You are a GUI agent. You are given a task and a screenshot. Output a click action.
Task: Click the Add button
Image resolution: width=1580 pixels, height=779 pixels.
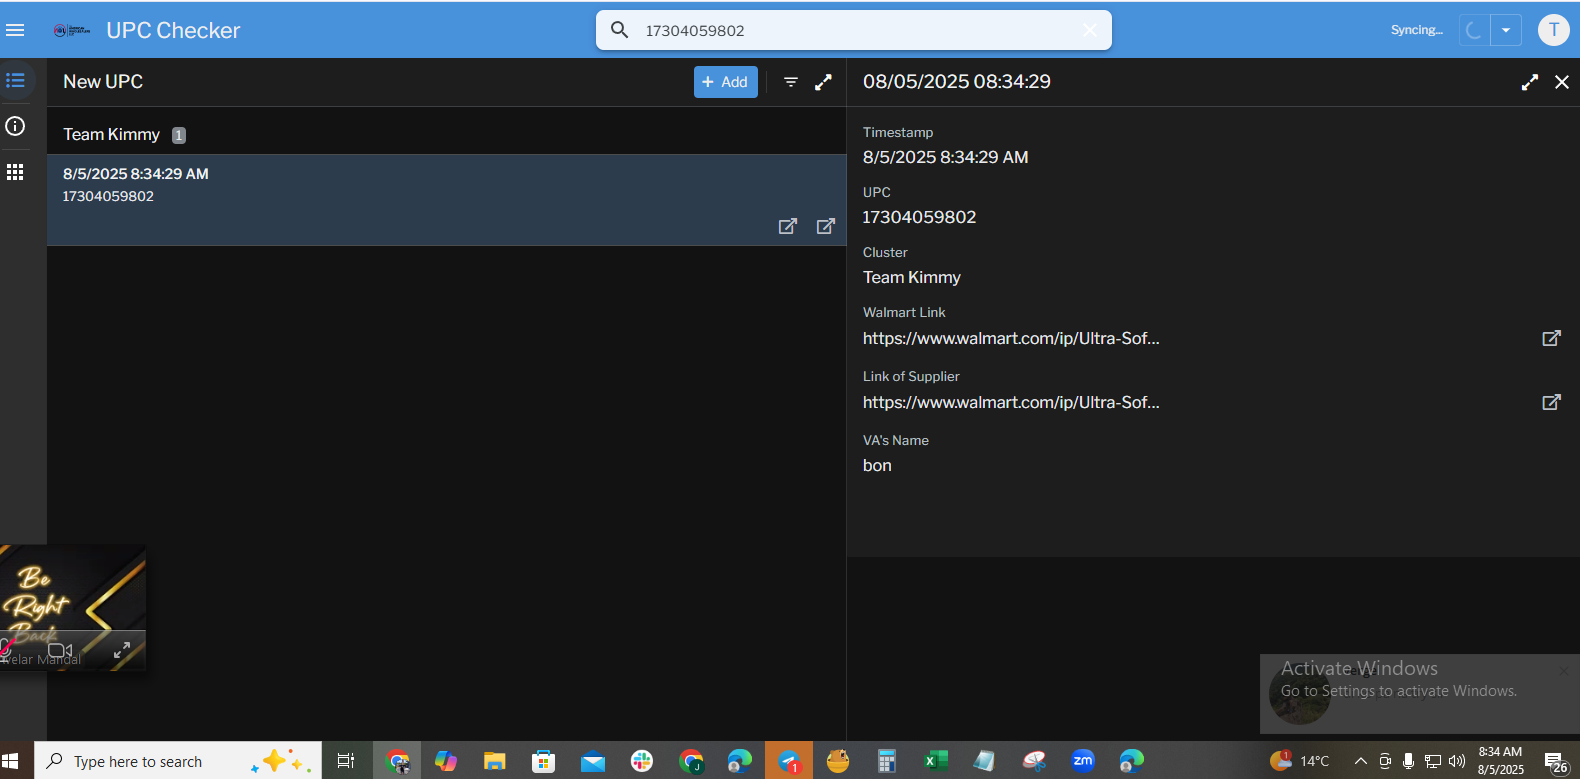725,82
